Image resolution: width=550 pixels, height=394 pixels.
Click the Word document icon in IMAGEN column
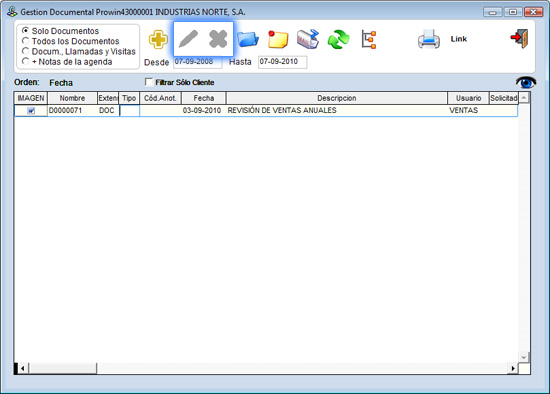31,111
